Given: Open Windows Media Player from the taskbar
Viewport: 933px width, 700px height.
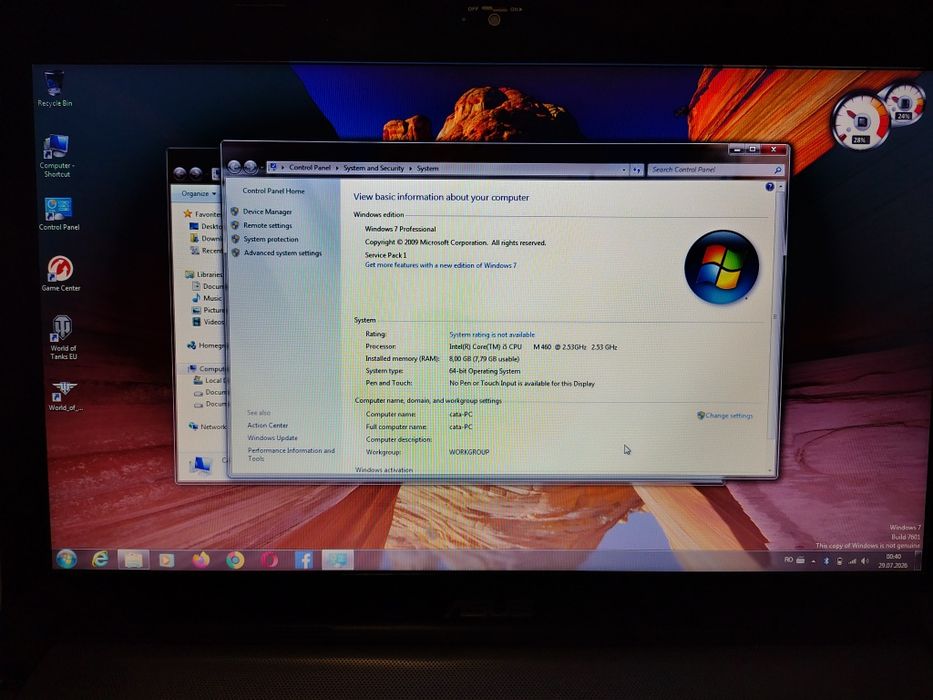Looking at the screenshot, I should click(167, 560).
